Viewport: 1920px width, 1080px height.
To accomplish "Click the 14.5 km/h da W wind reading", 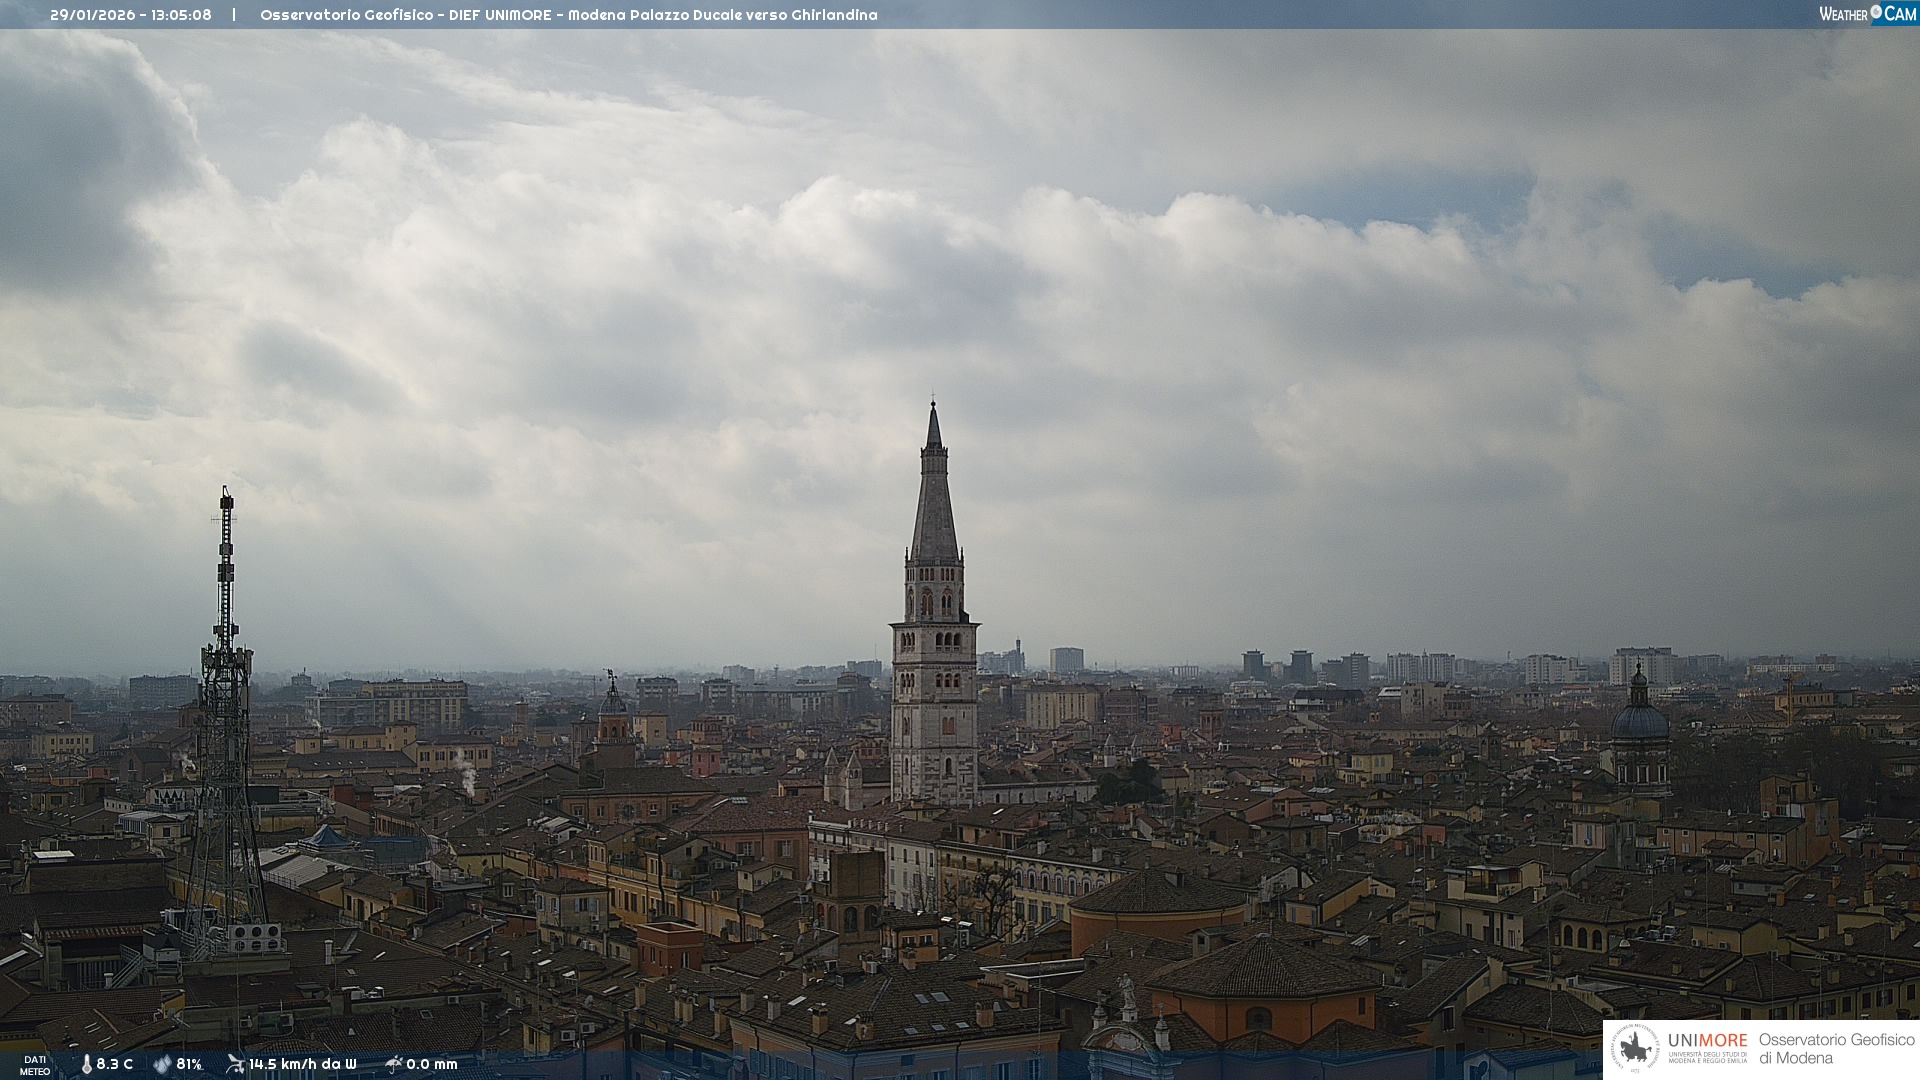I will 303,1064.
